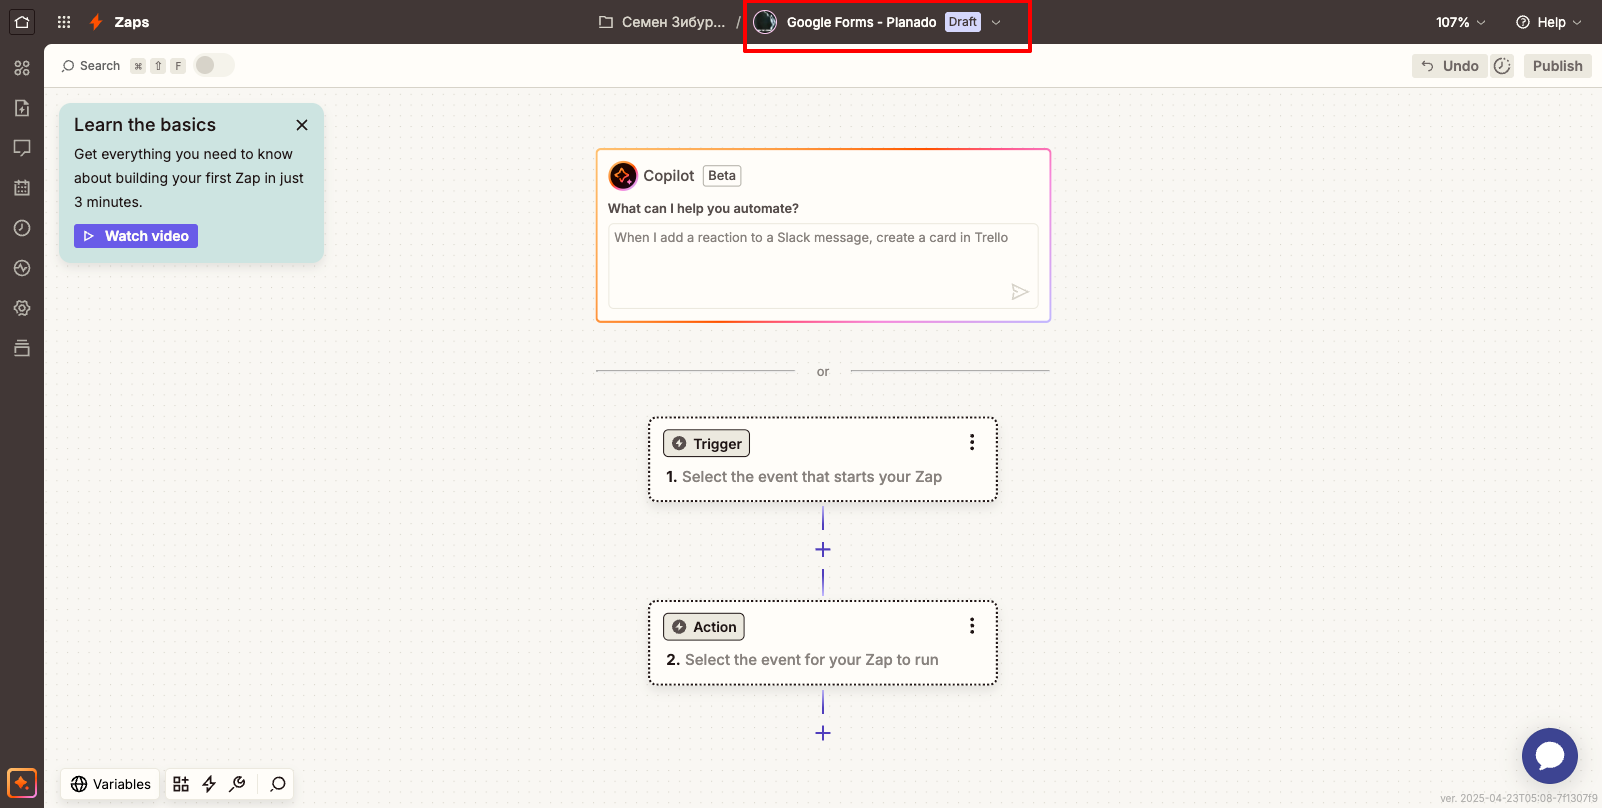Click the Watch video button
This screenshot has height=808, width=1602.
[x=136, y=236]
